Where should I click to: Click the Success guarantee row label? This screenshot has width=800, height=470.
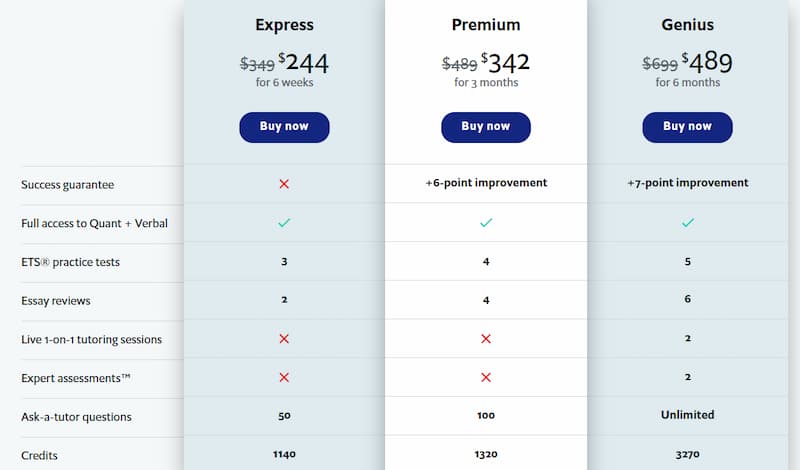coord(67,185)
